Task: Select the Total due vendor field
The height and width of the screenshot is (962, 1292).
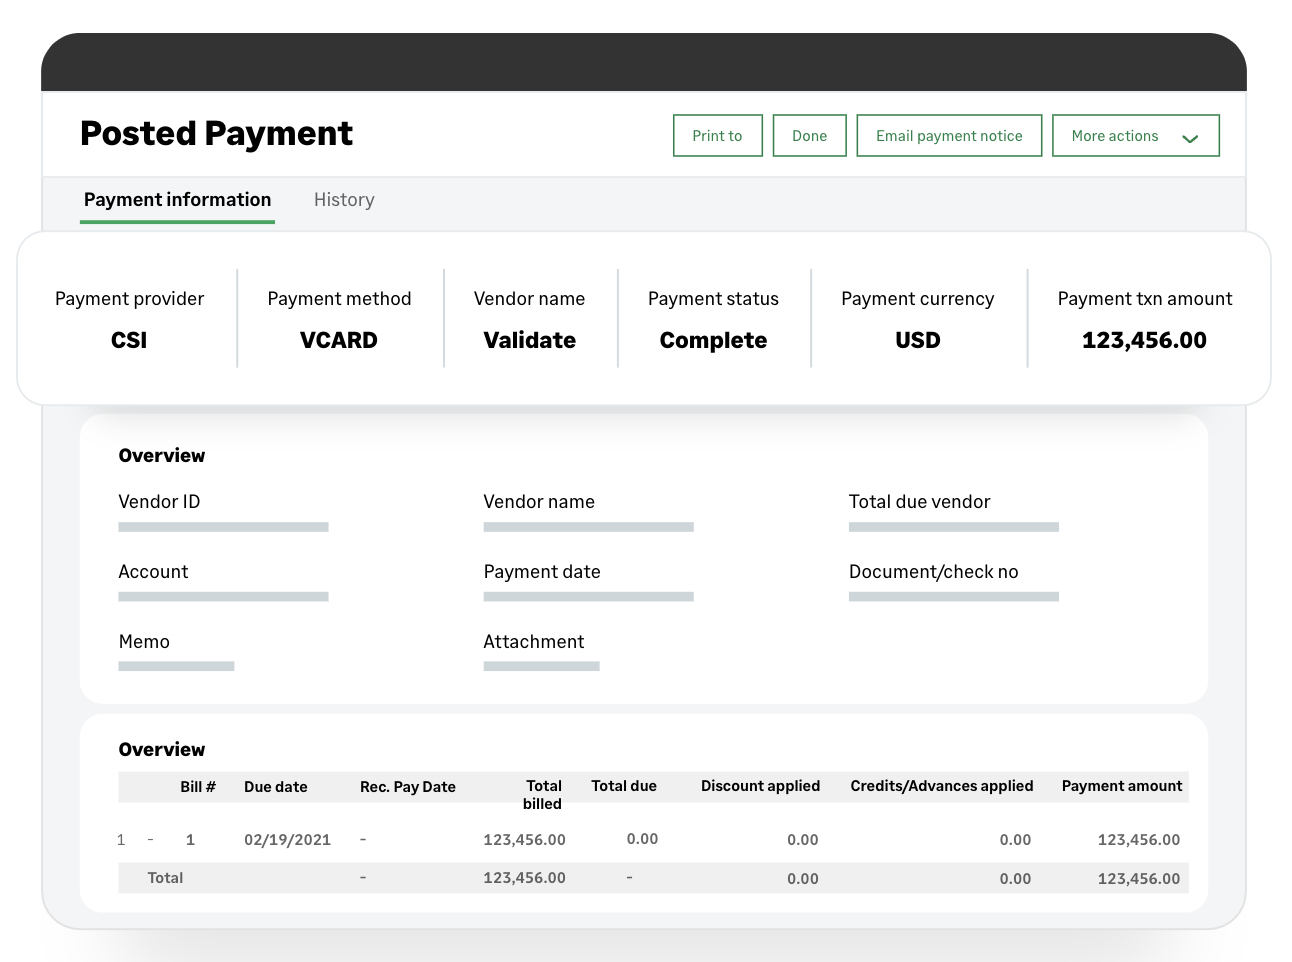Action: pos(953,526)
